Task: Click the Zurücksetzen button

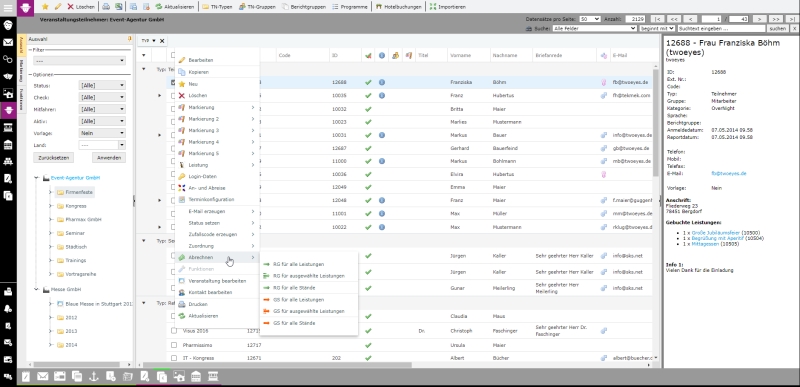Action: point(53,158)
